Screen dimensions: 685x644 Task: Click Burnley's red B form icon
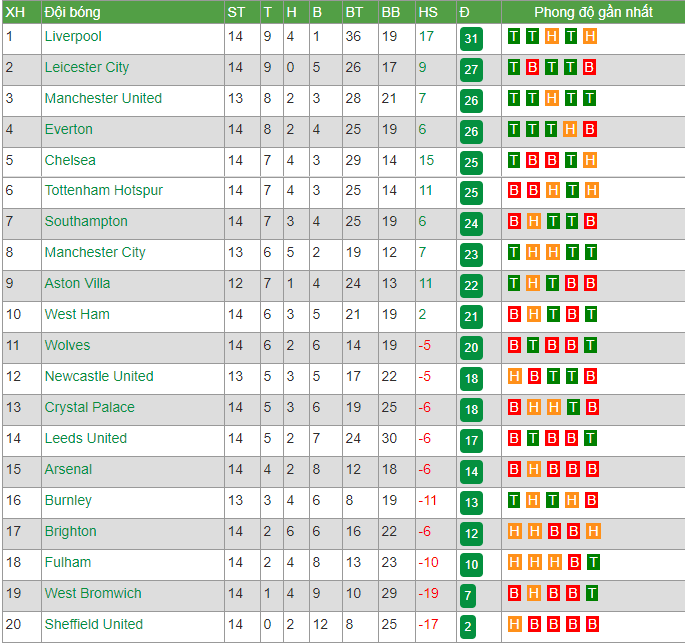(x=591, y=501)
